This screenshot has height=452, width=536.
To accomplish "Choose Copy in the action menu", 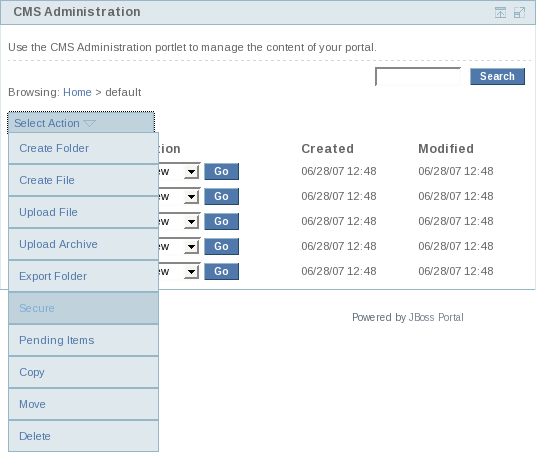I will (83, 372).
